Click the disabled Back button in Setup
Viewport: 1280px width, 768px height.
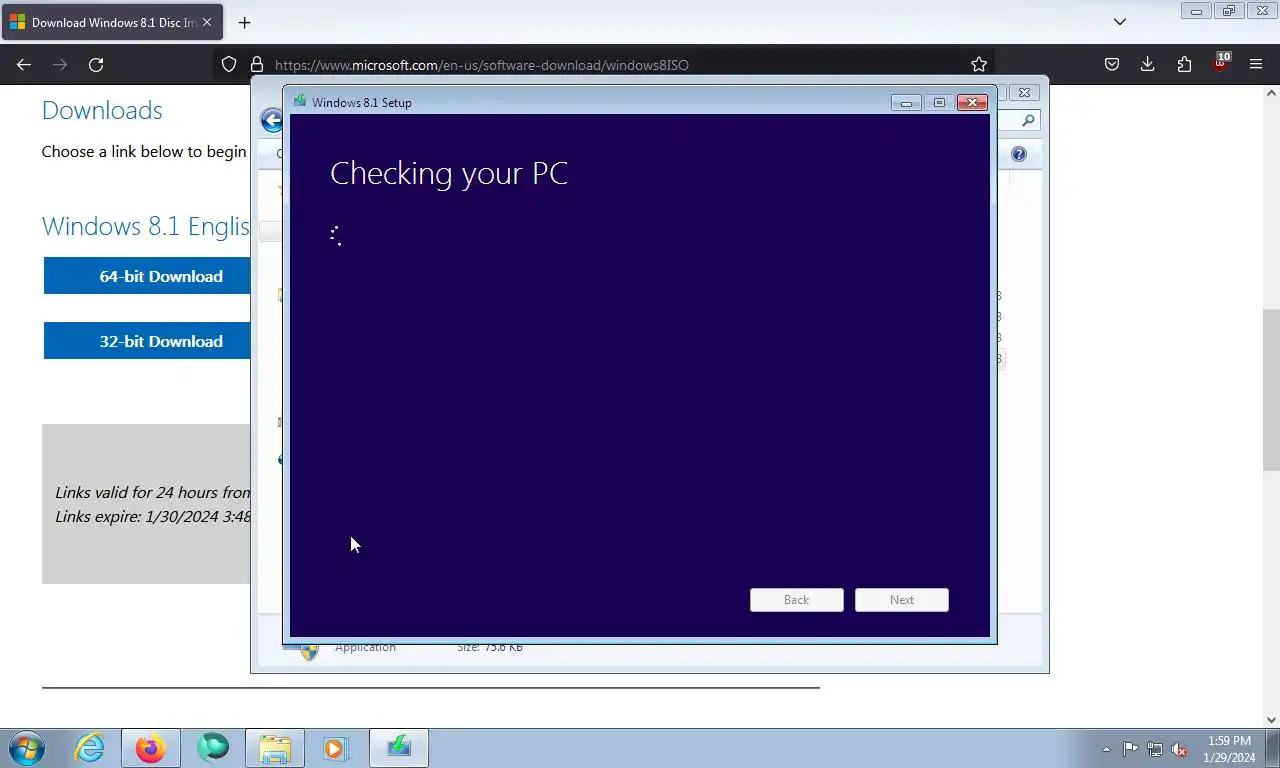point(797,599)
